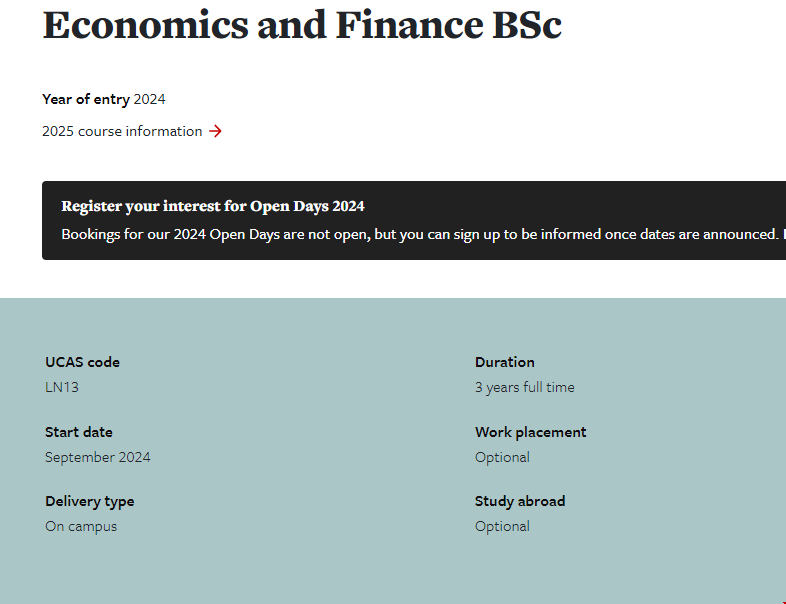This screenshot has width=786, height=604.
Task: Select Optional under Study abroad
Action: pos(502,526)
